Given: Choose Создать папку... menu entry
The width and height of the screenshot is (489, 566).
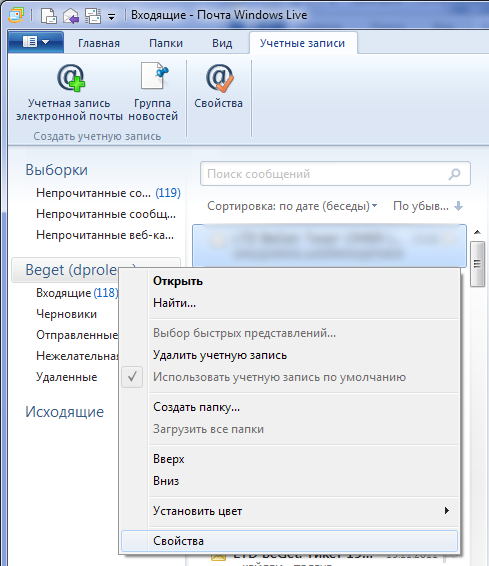Looking at the screenshot, I should coord(289,407).
